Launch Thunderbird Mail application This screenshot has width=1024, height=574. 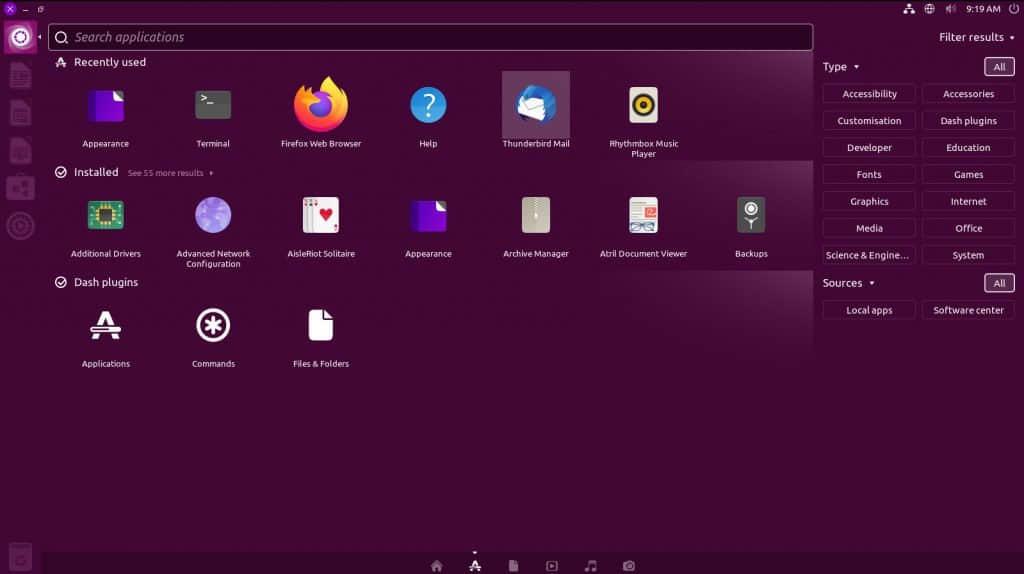tap(535, 106)
